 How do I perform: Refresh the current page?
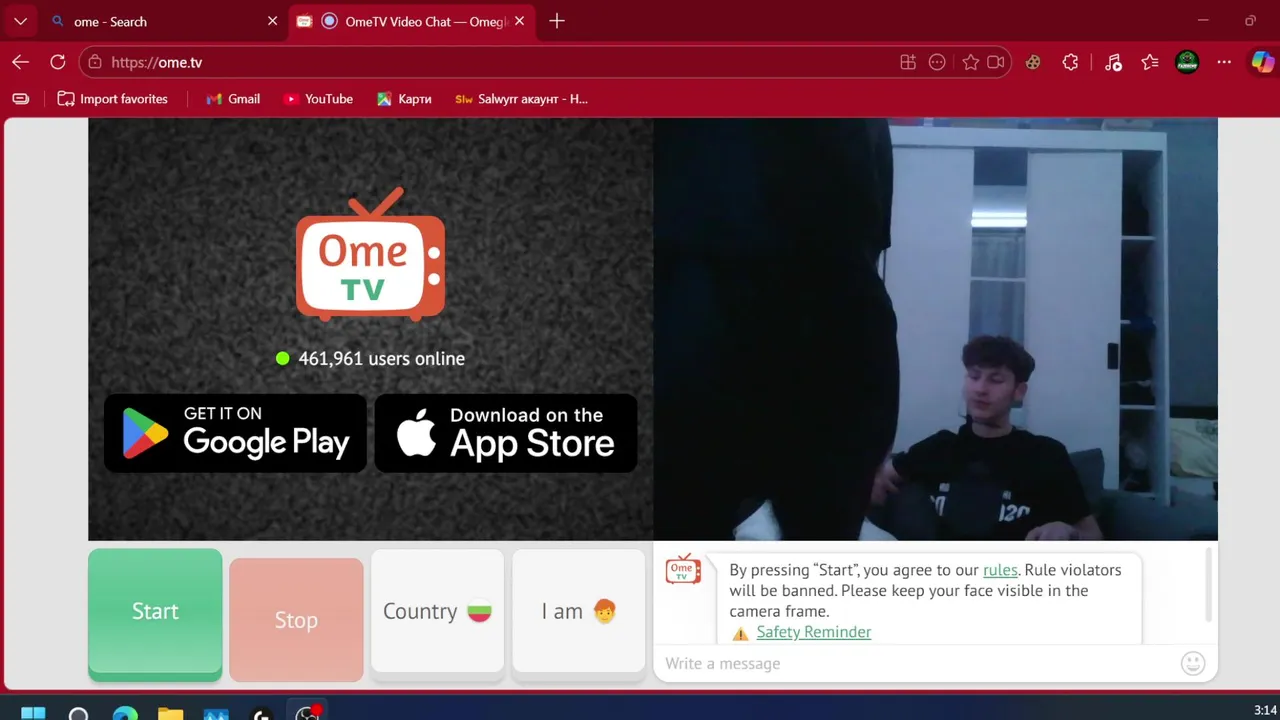click(x=58, y=62)
